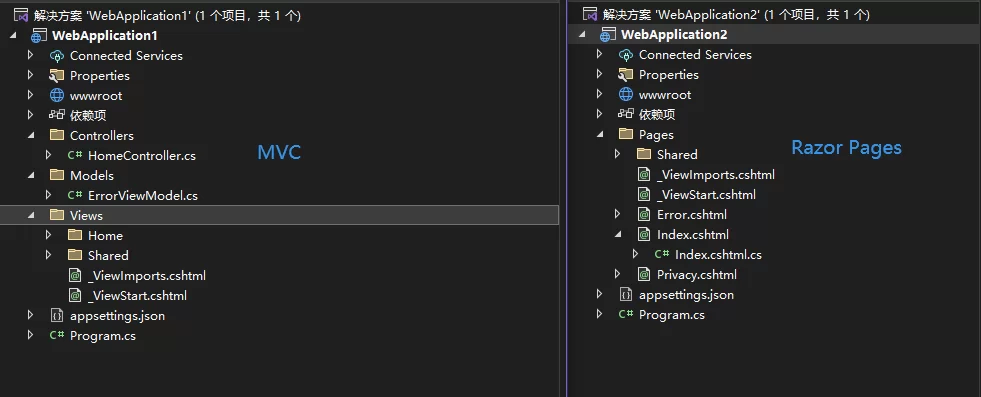The height and width of the screenshot is (397, 981).
Task: Click Connected Services icon in WebApplication1
Action: (57, 56)
